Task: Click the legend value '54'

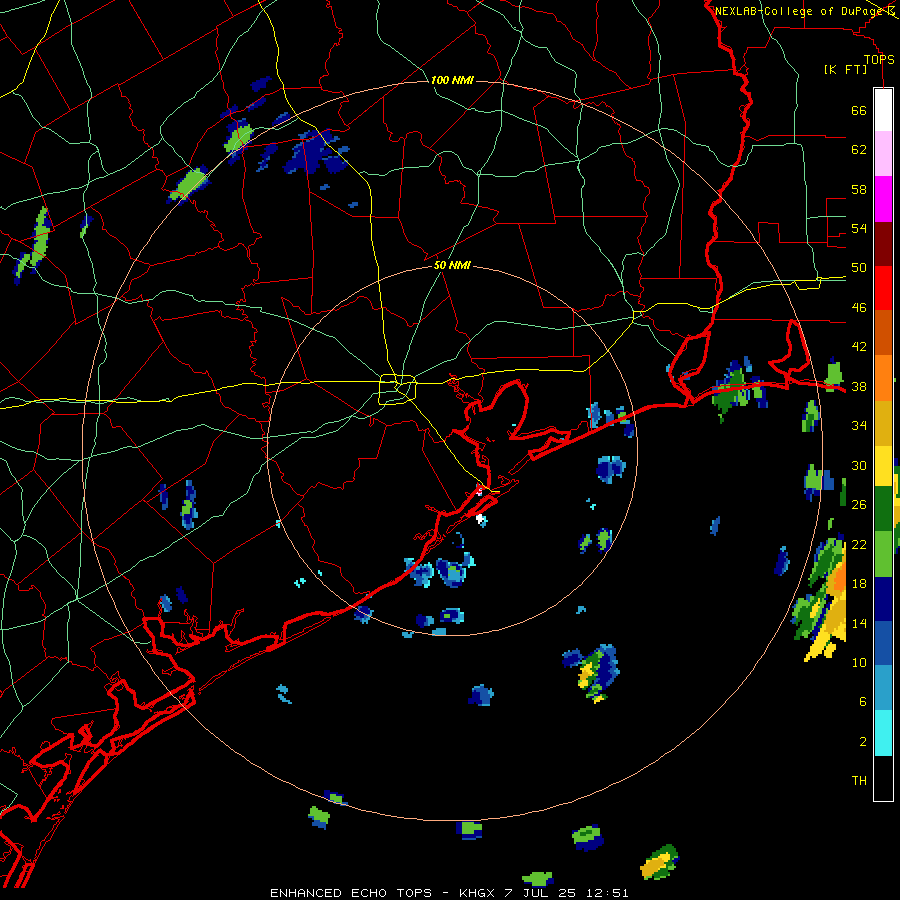Action: [859, 228]
